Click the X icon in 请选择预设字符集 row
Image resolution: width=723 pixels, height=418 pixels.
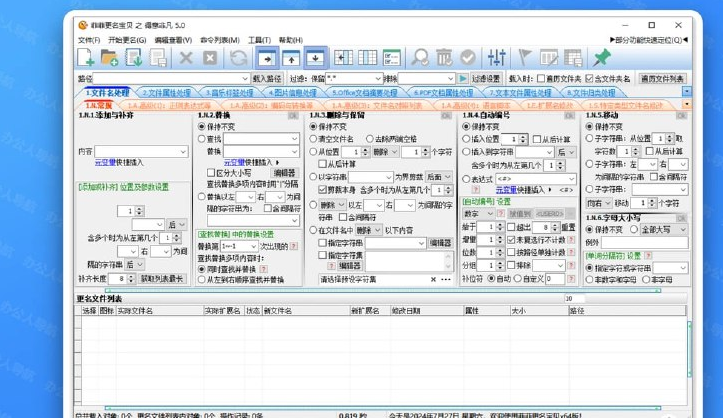pyautogui.click(x=433, y=279)
